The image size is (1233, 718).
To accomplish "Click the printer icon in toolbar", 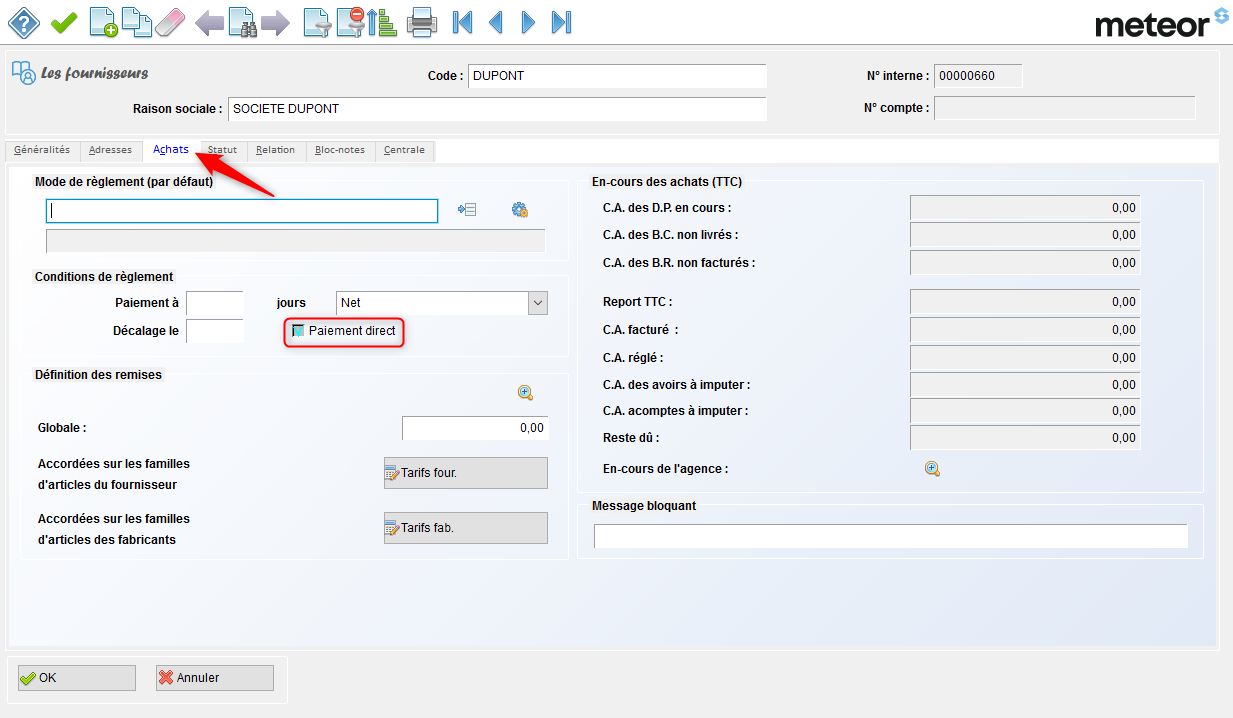I will point(421,21).
